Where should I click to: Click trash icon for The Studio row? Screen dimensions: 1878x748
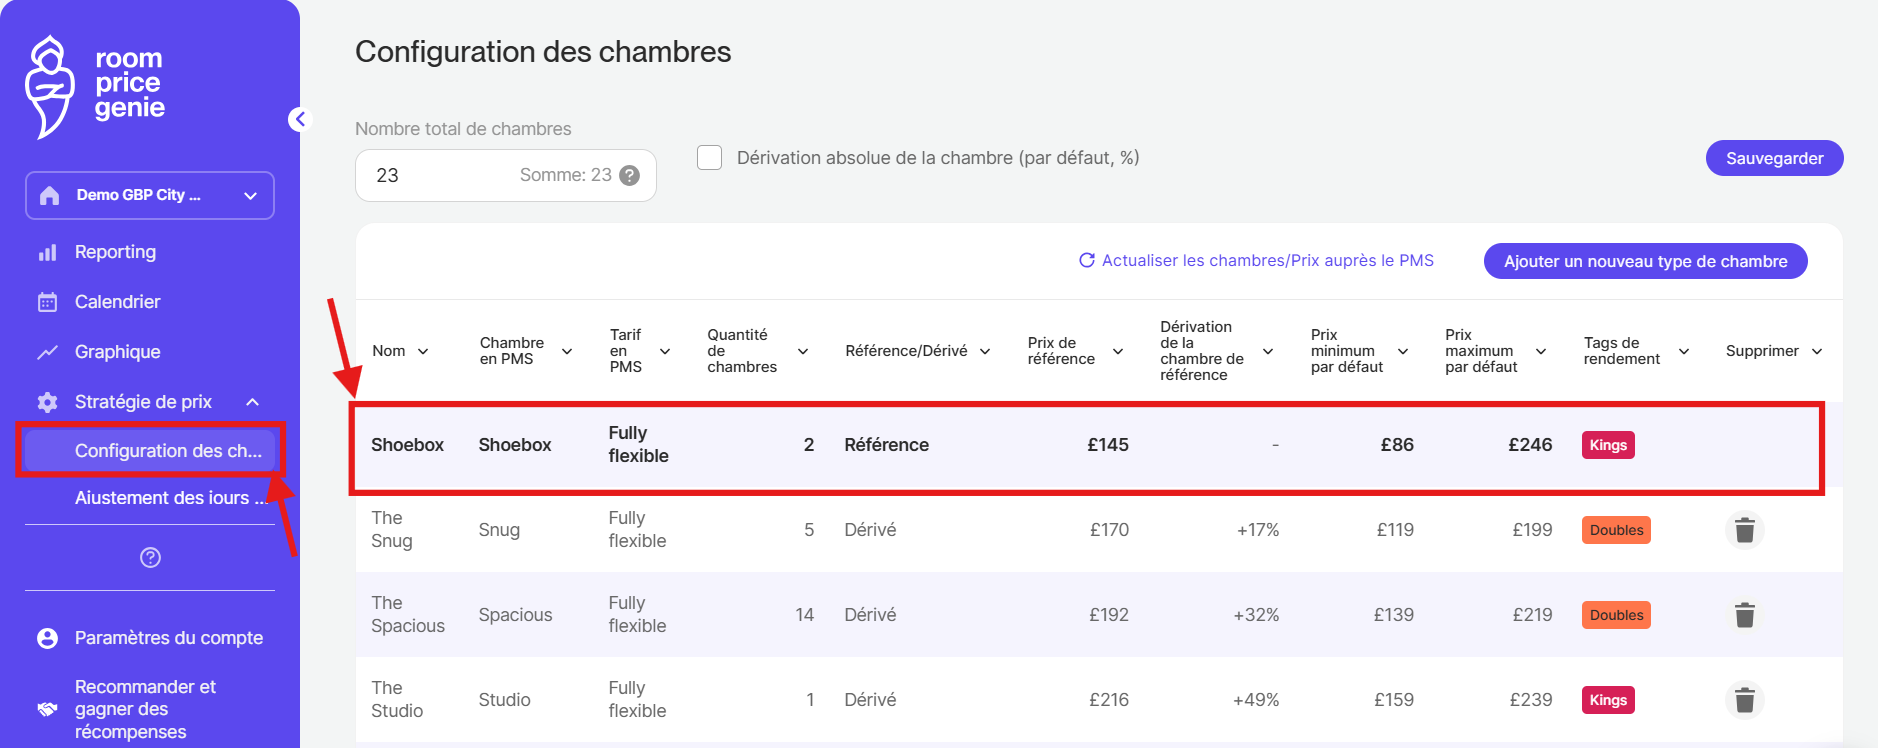(x=1744, y=700)
